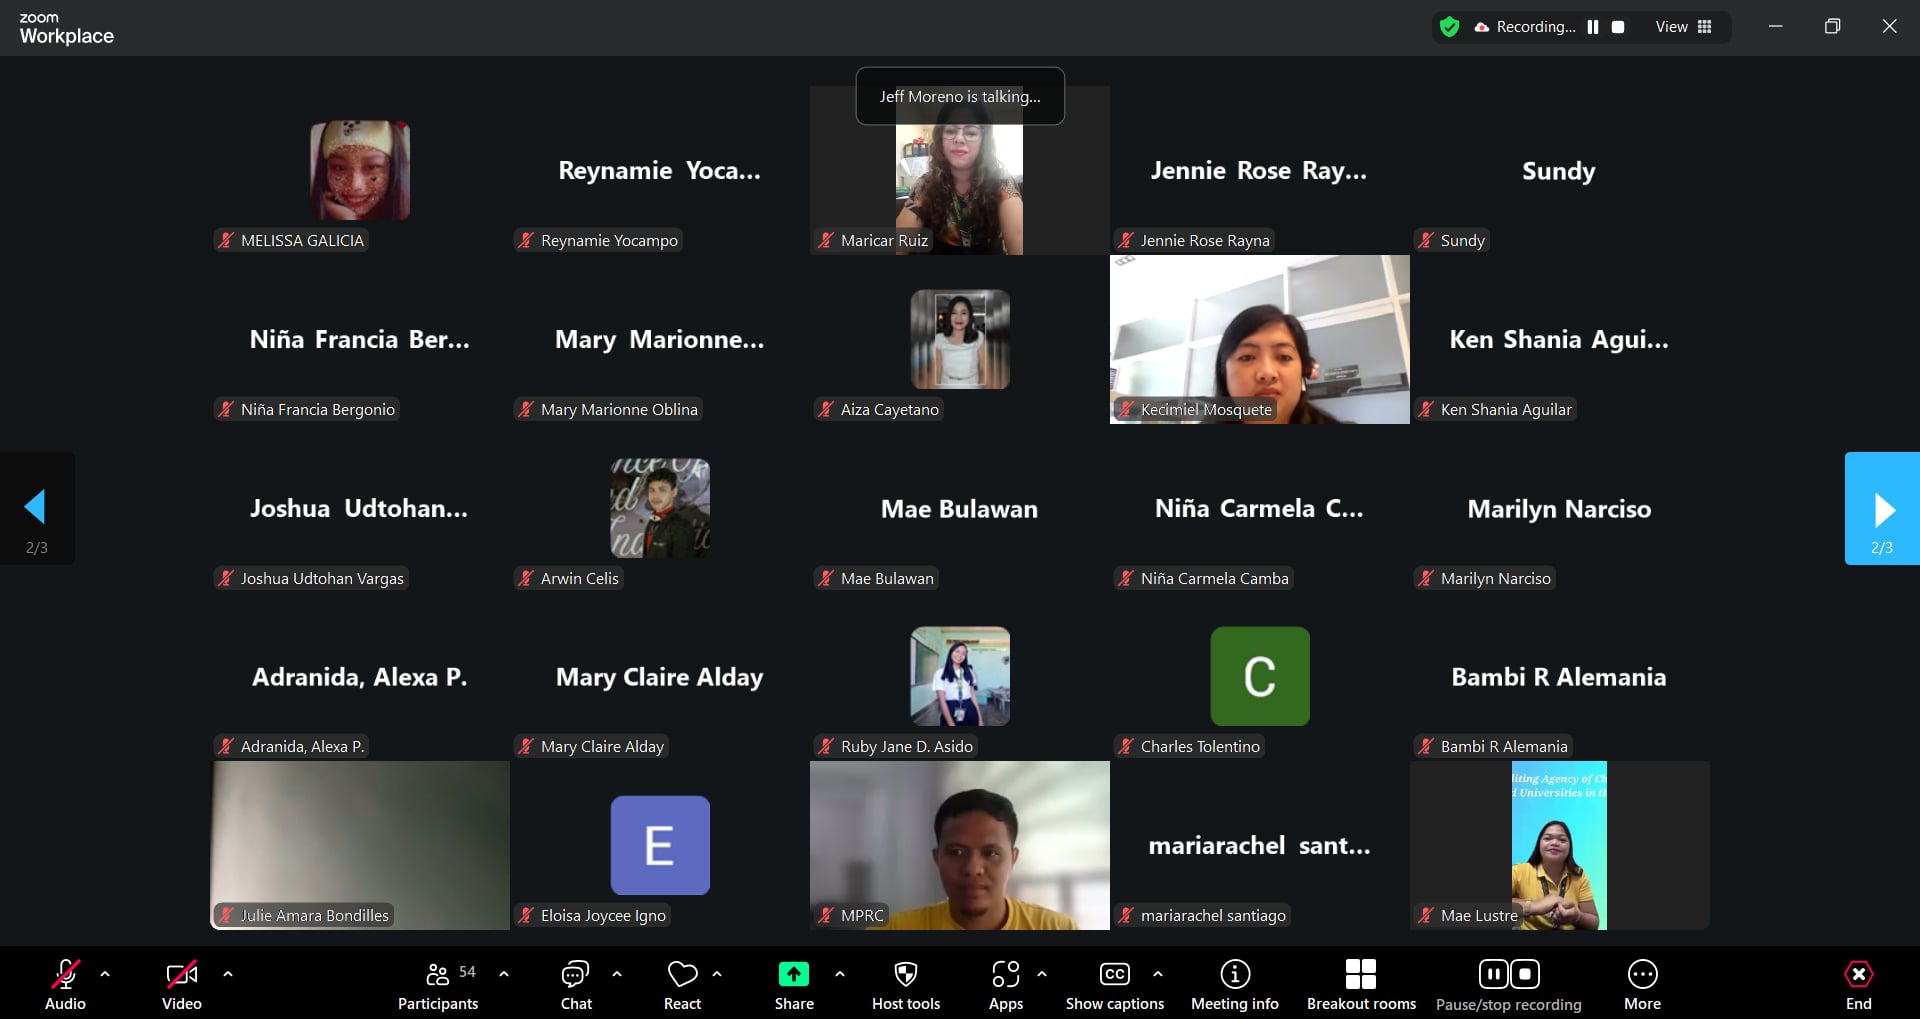Go to next gallery page arrow
This screenshot has height=1020, width=1920.
tap(1882, 509)
